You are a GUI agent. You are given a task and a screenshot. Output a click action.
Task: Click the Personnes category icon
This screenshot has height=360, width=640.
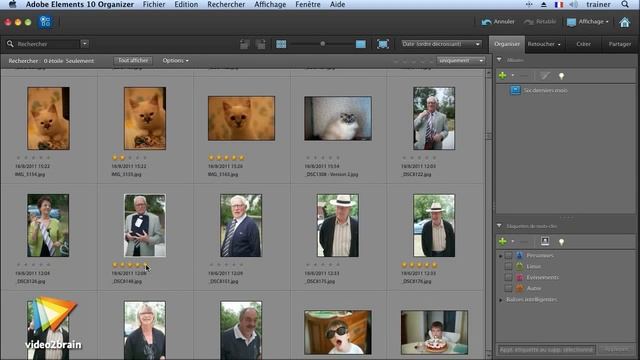click(520, 256)
